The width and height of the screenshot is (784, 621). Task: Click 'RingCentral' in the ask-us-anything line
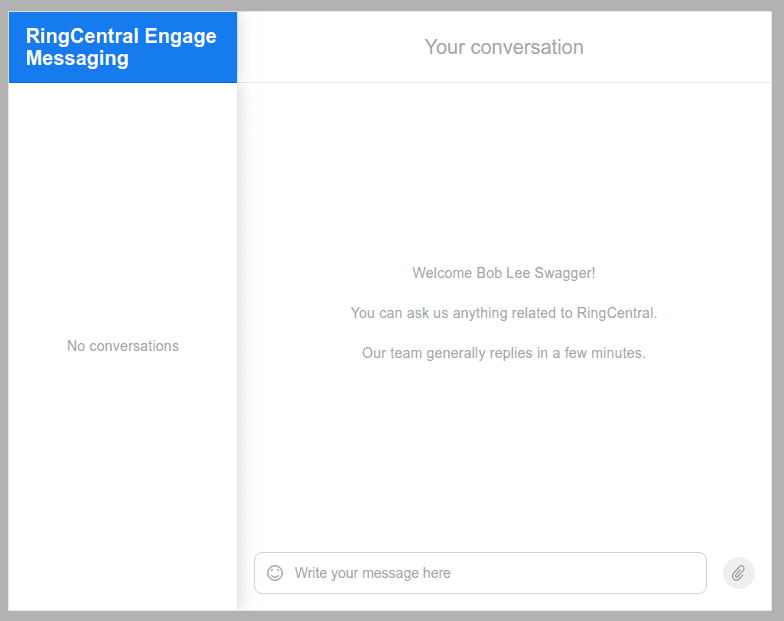616,313
